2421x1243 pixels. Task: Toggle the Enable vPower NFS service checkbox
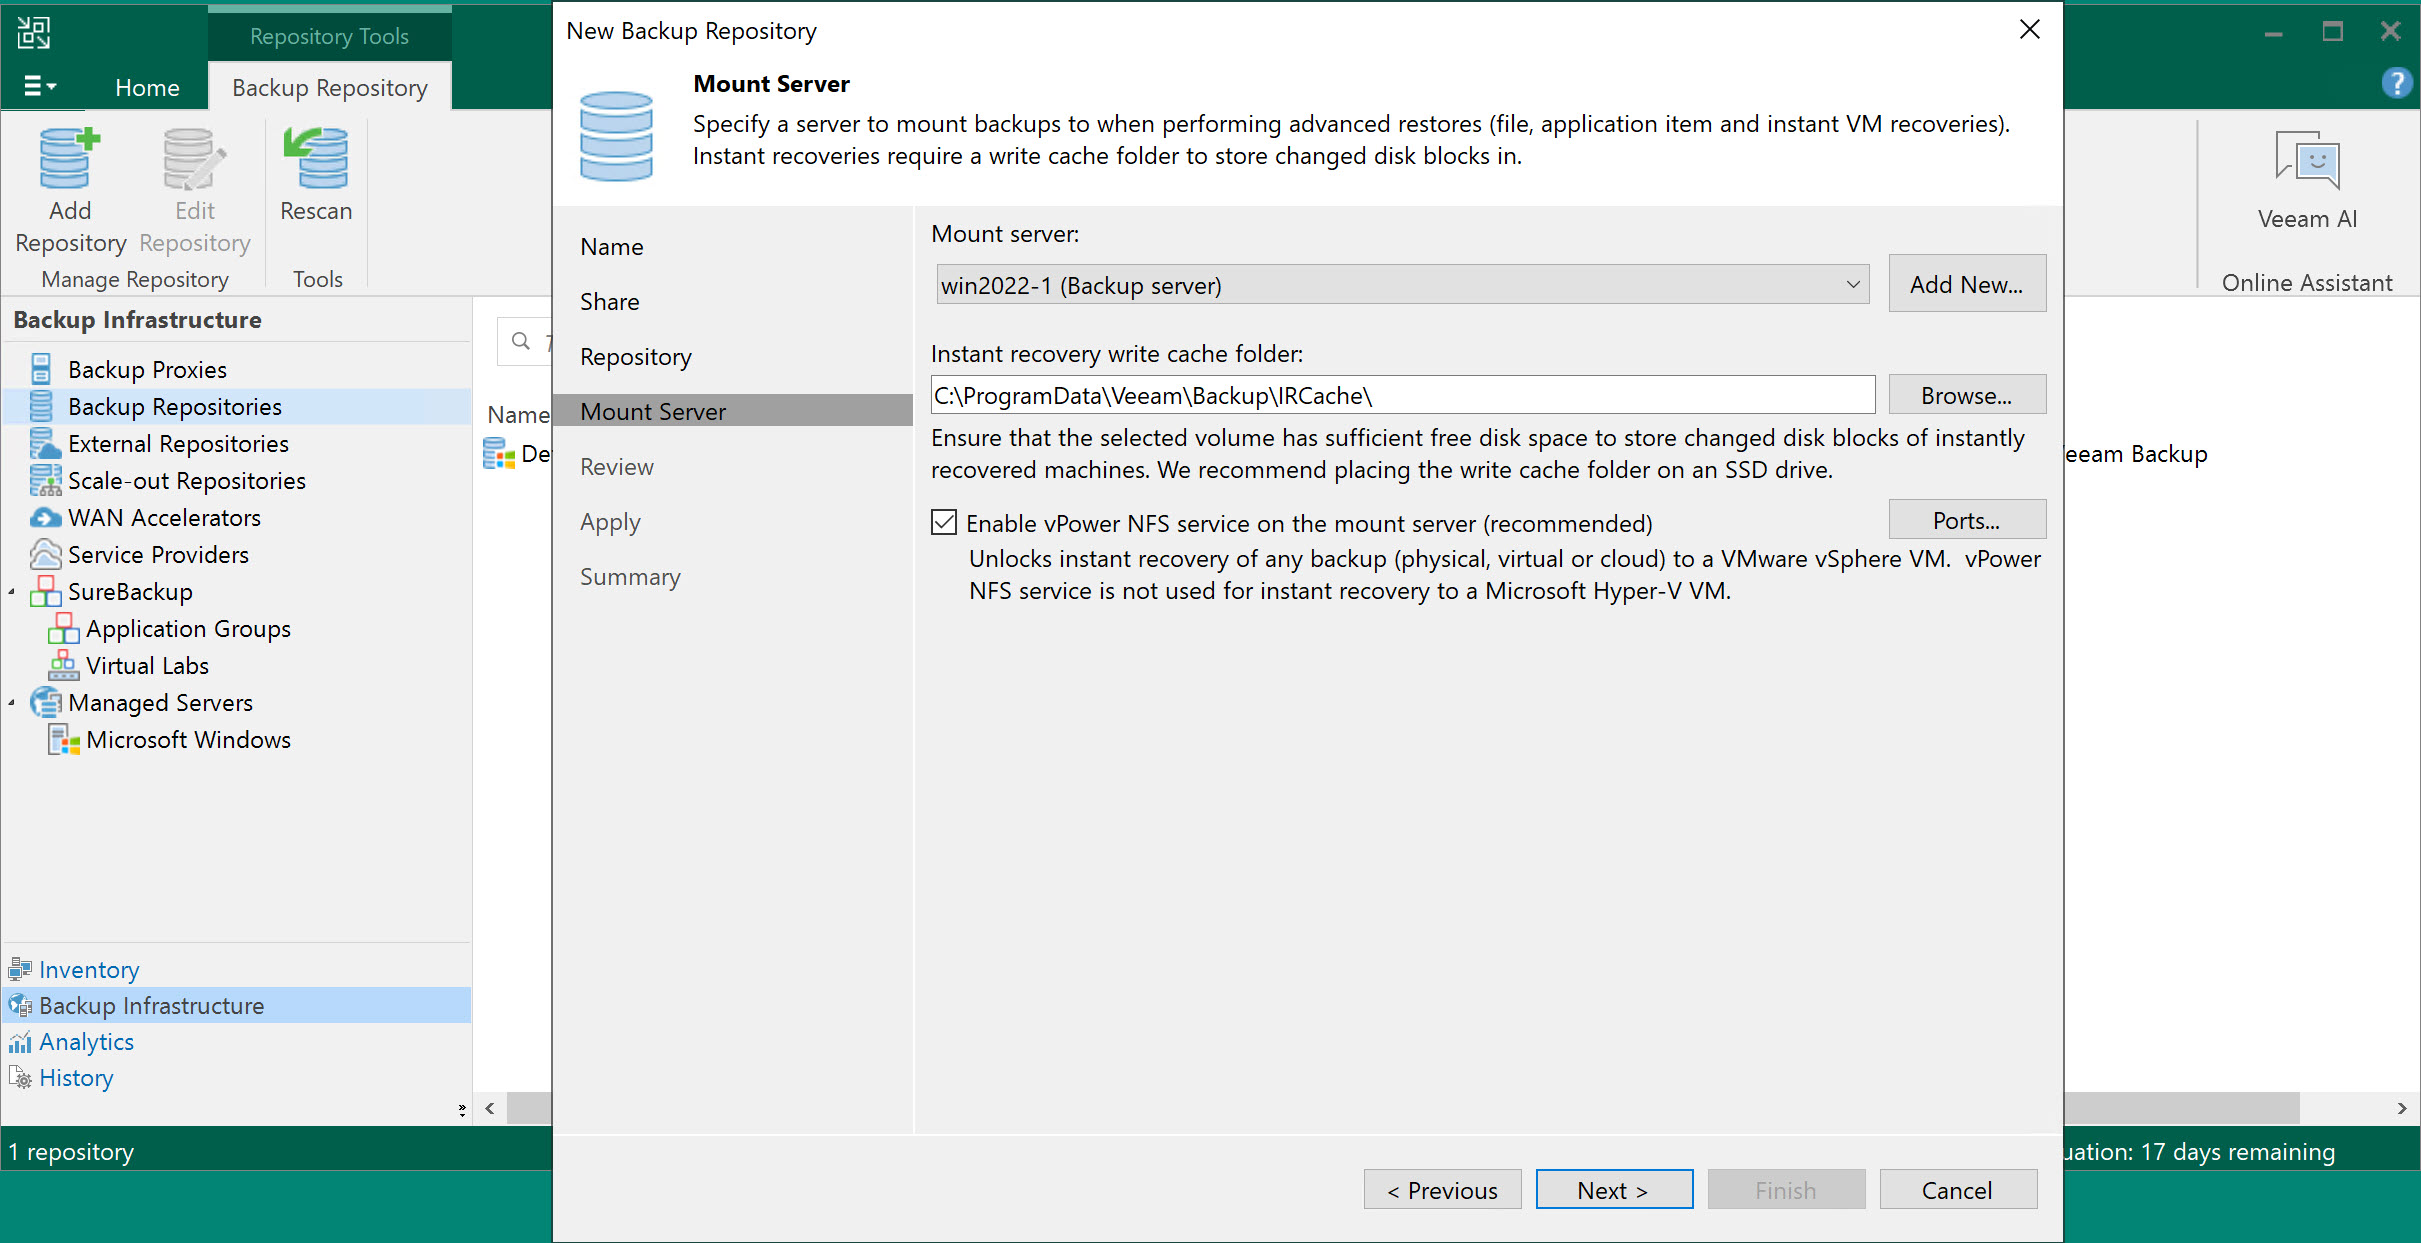(x=944, y=522)
